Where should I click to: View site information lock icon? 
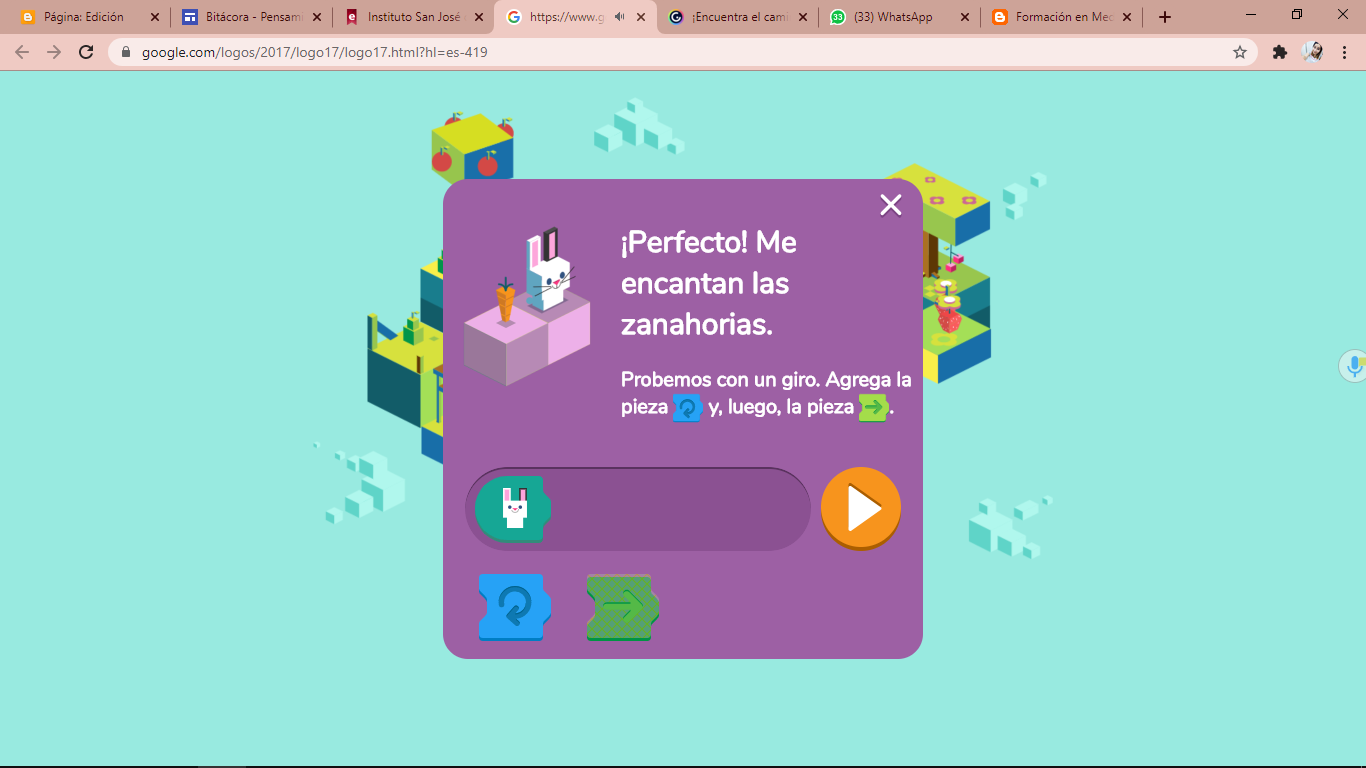[126, 52]
